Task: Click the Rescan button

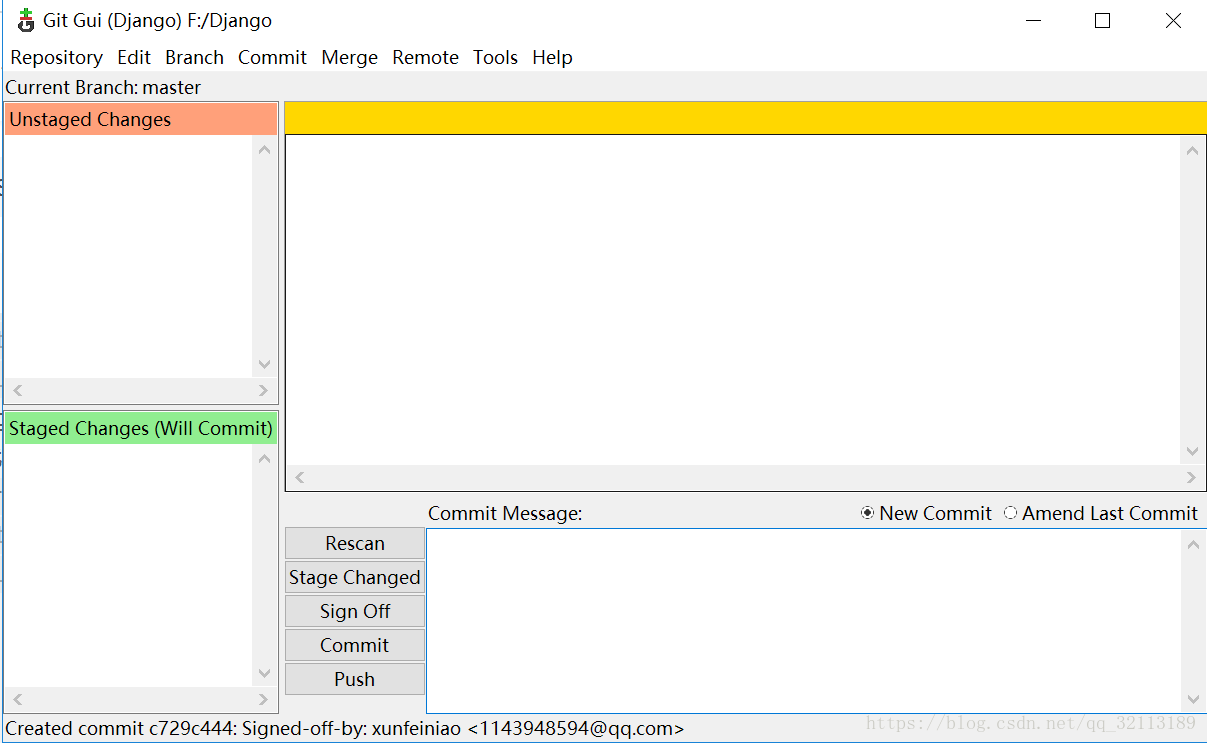Action: (x=355, y=543)
